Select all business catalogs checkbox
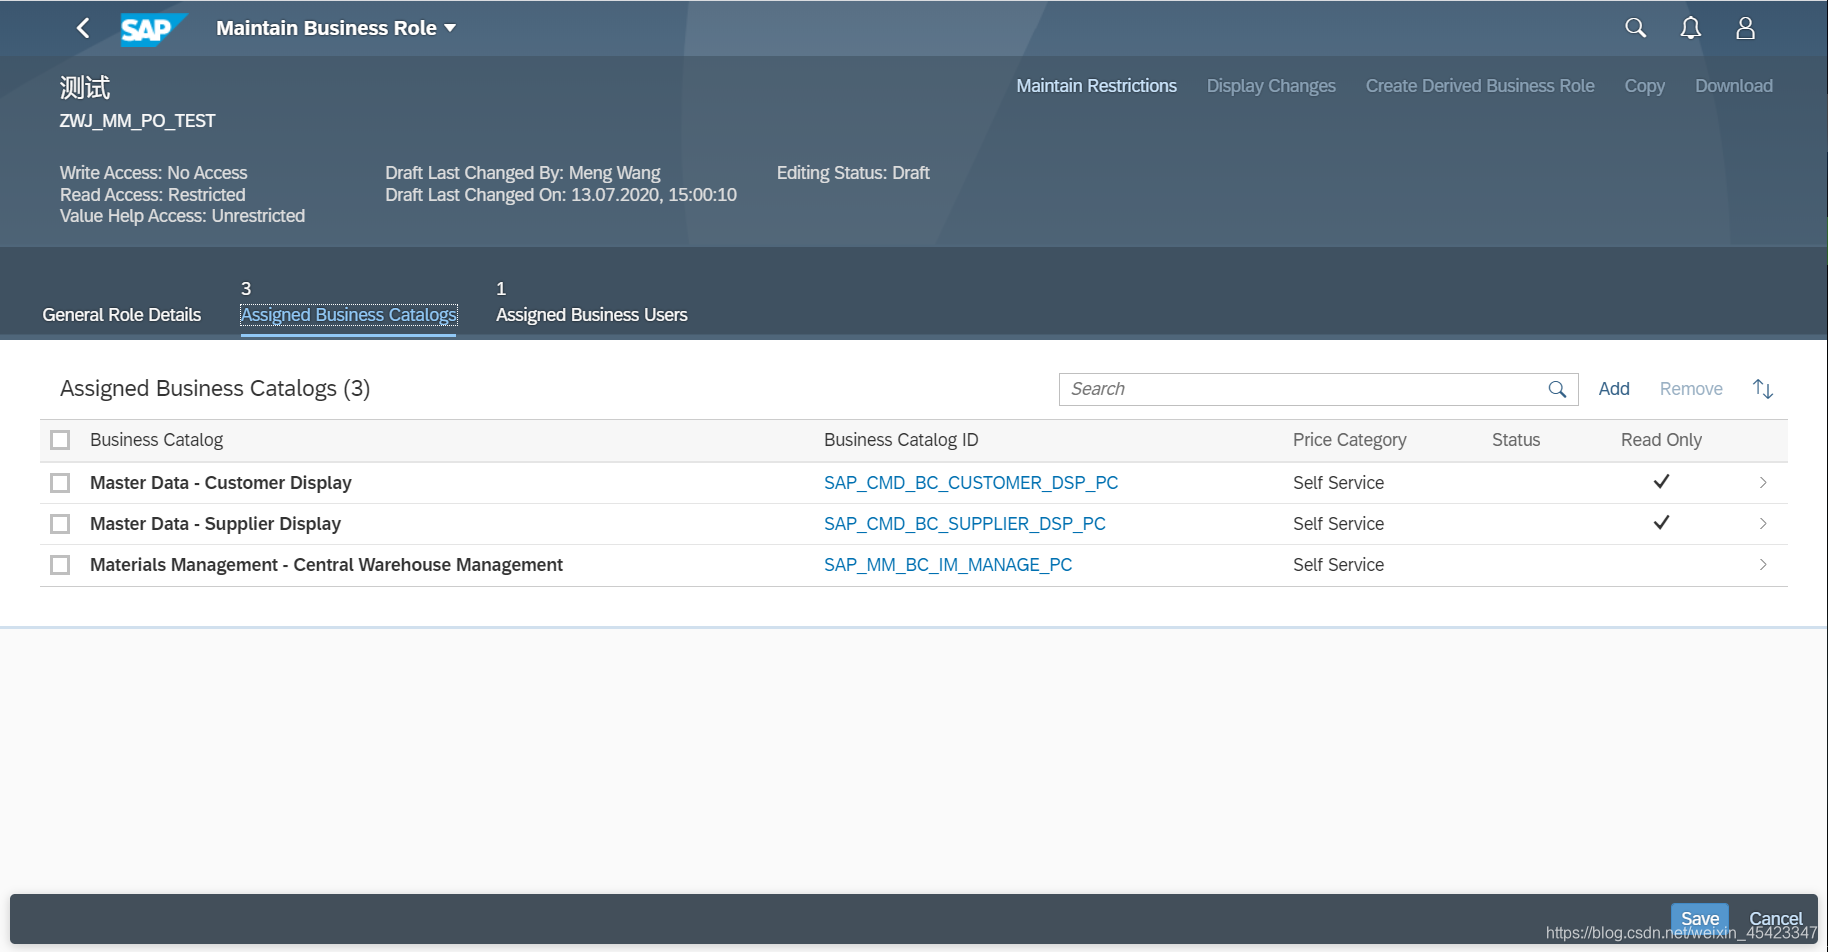Screen dimensions: 1828x952 click(60, 440)
